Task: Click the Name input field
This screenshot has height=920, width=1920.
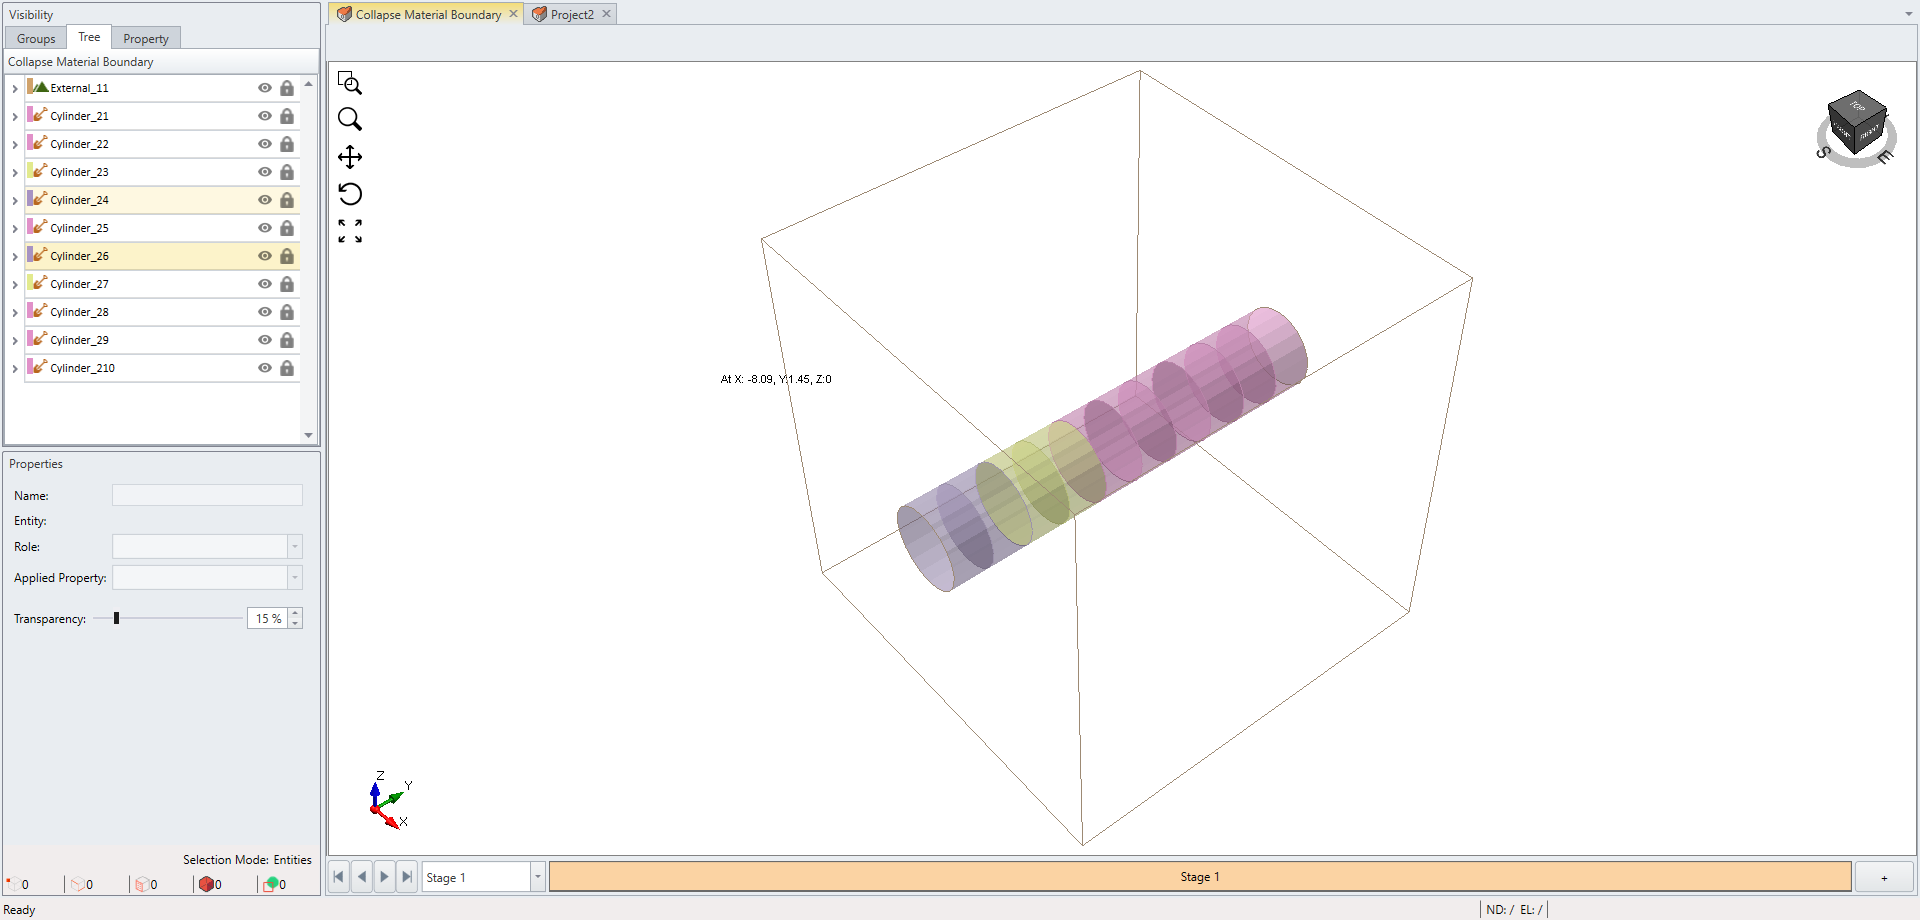Action: 207,496
